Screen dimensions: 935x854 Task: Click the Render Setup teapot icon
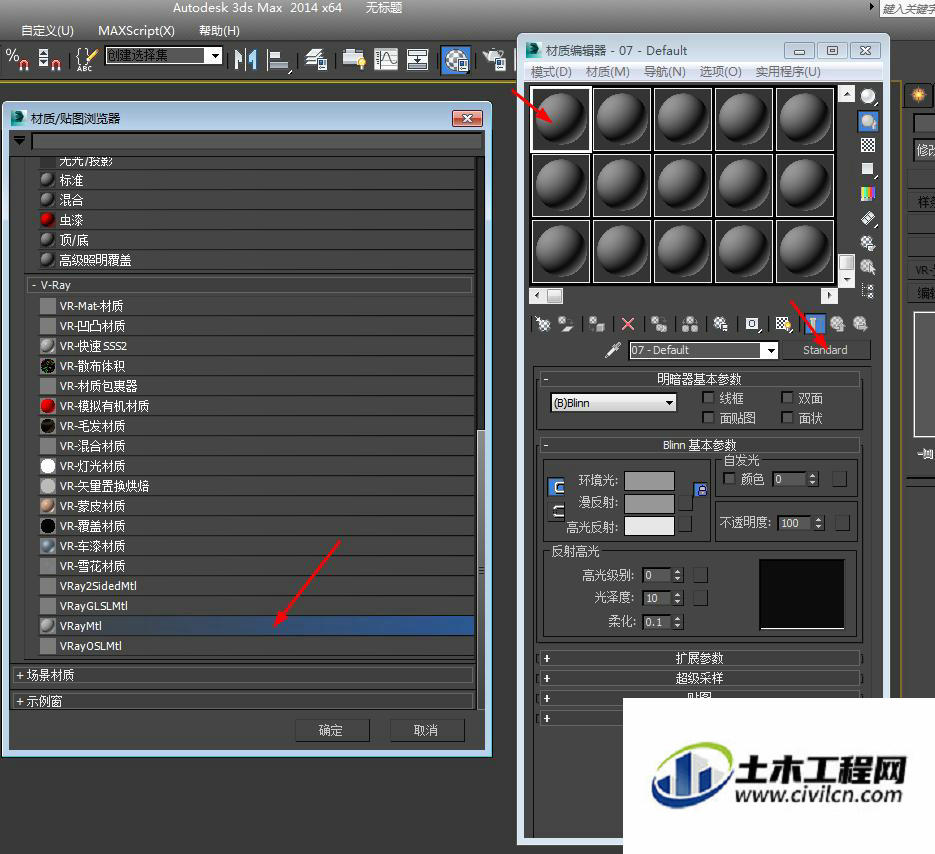(x=494, y=60)
